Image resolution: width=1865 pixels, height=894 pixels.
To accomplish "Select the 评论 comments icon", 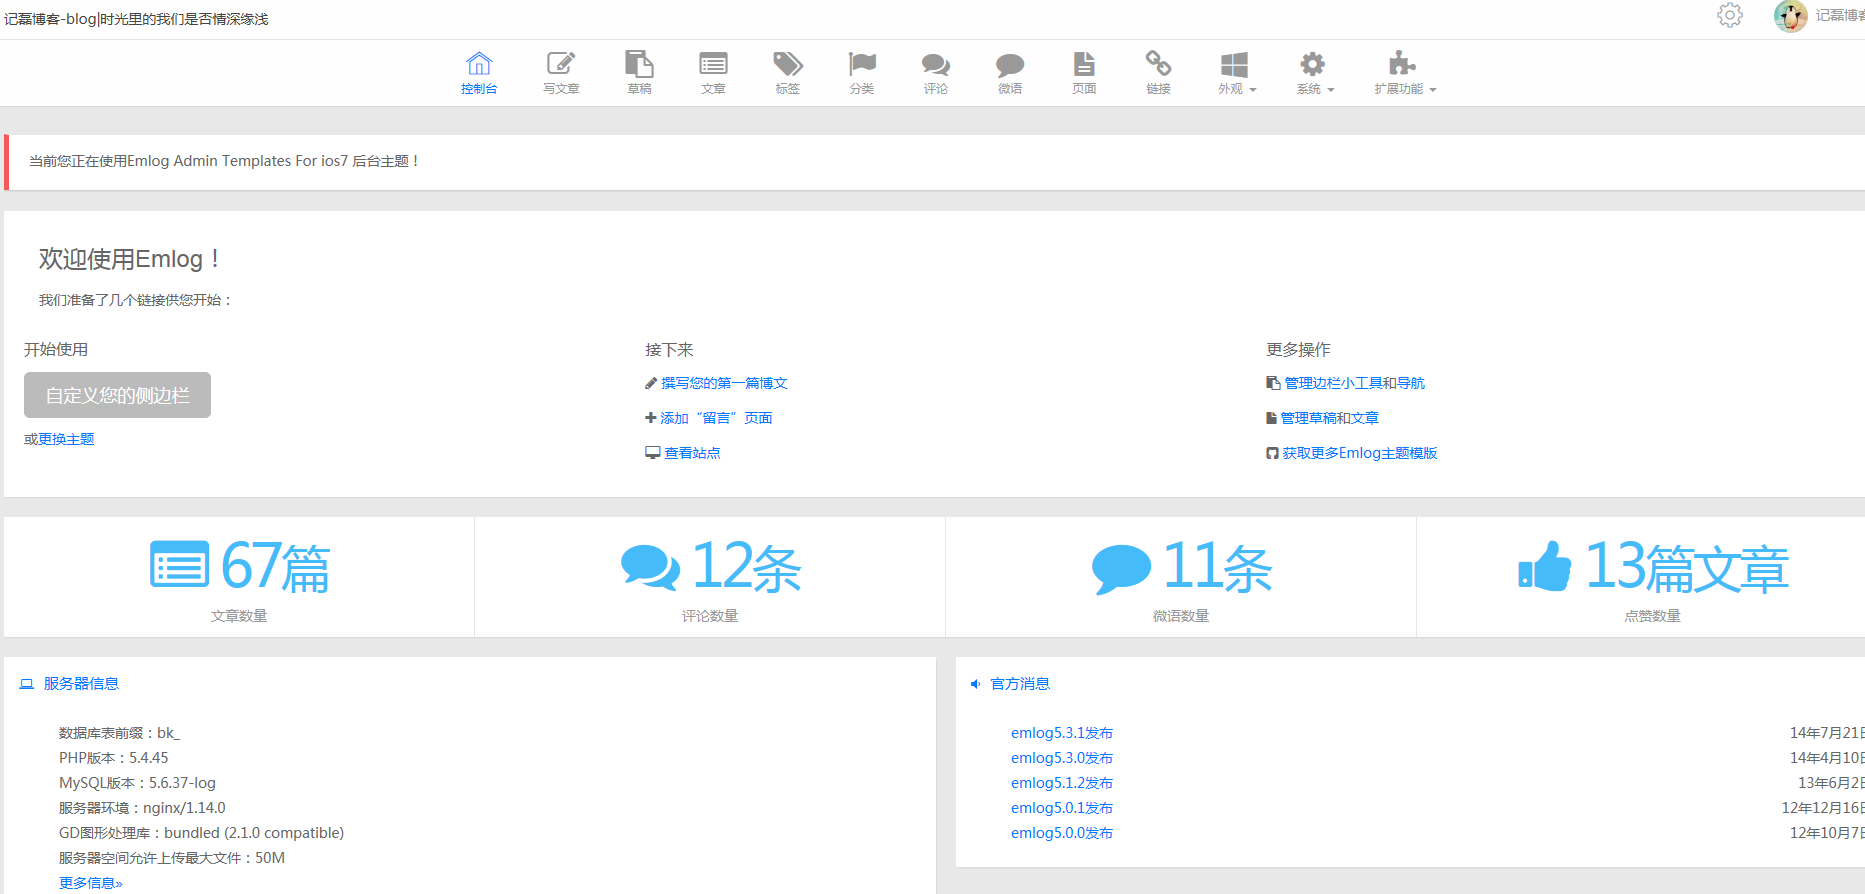I will pyautogui.click(x=935, y=65).
